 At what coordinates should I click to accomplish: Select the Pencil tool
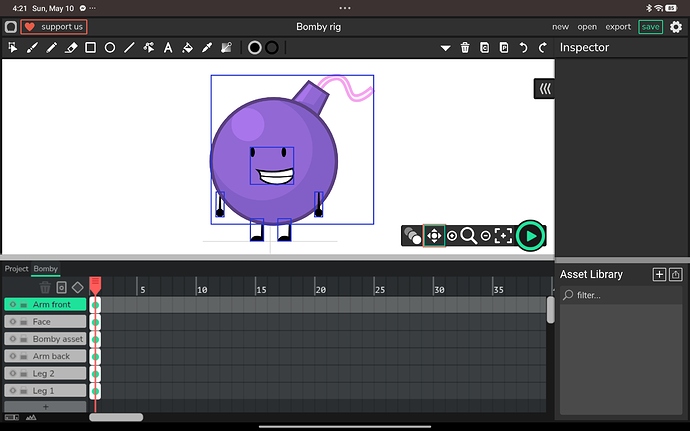51,48
